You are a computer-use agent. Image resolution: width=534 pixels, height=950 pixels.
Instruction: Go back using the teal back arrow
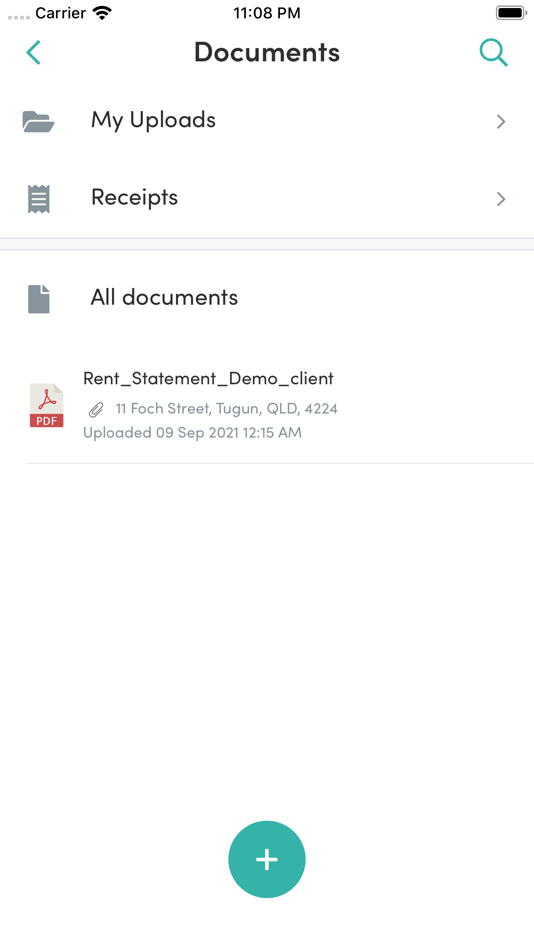(33, 53)
